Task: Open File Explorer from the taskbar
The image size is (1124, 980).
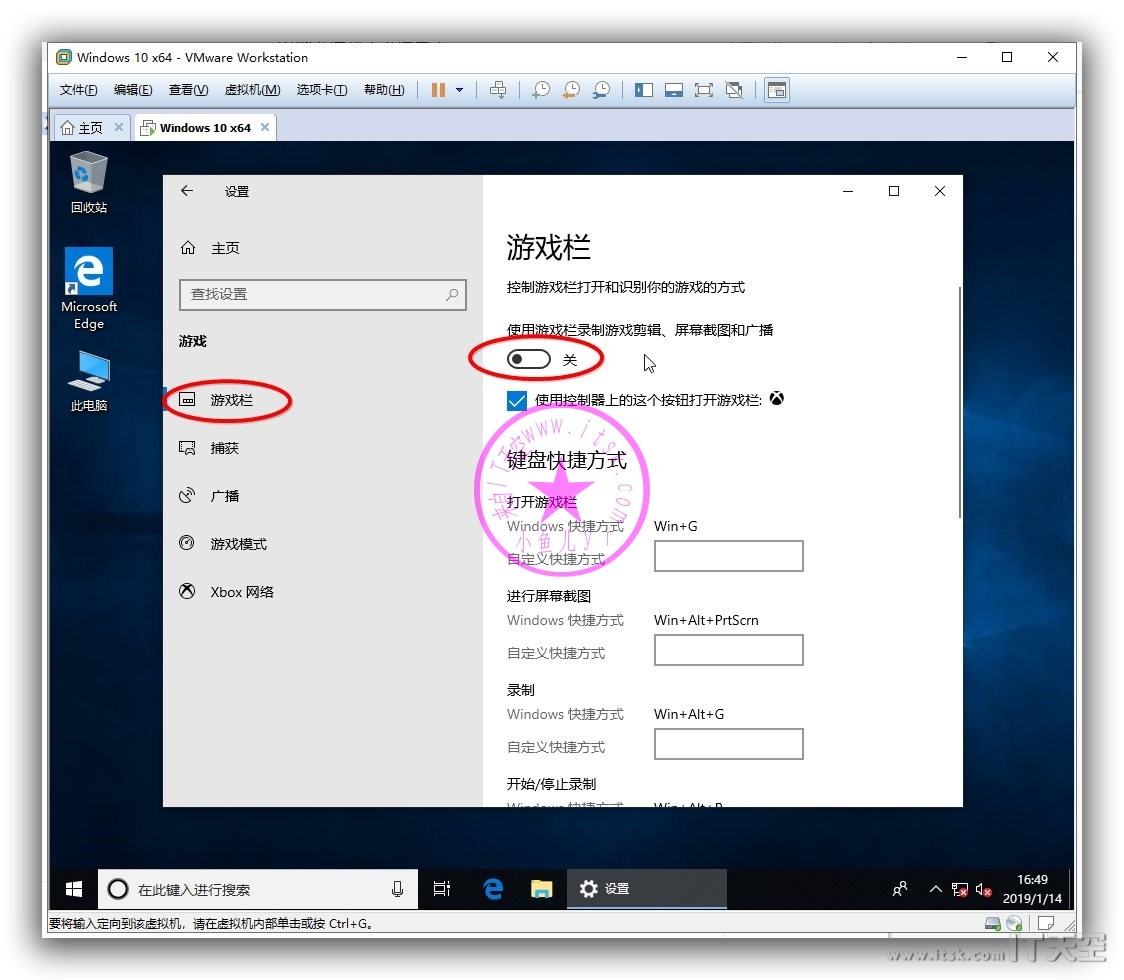Action: tap(542, 890)
